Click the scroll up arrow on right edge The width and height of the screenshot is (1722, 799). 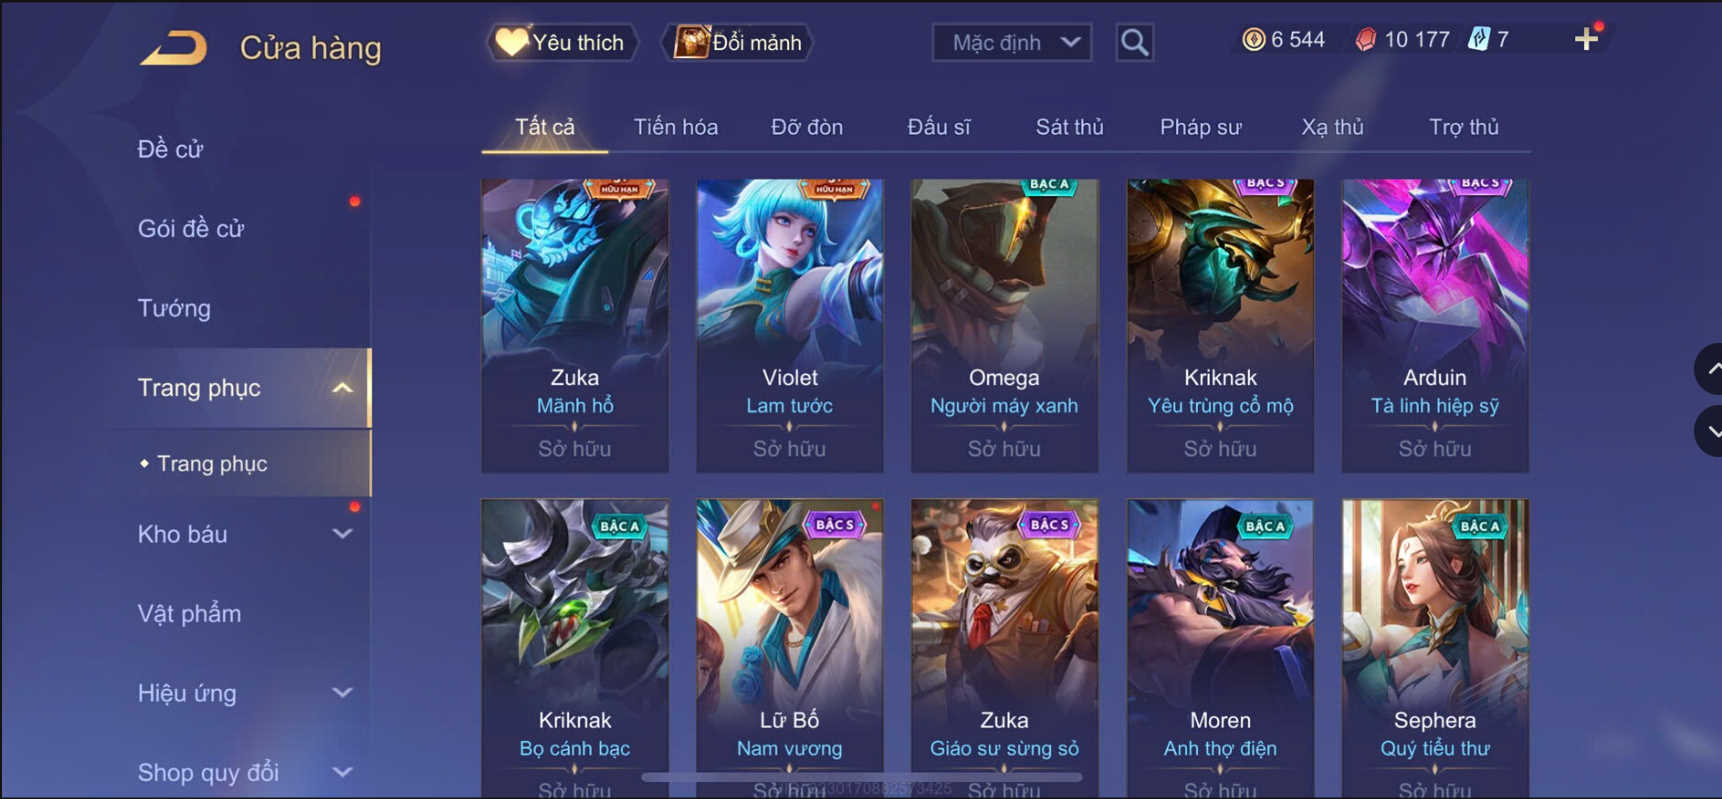(x=1710, y=369)
